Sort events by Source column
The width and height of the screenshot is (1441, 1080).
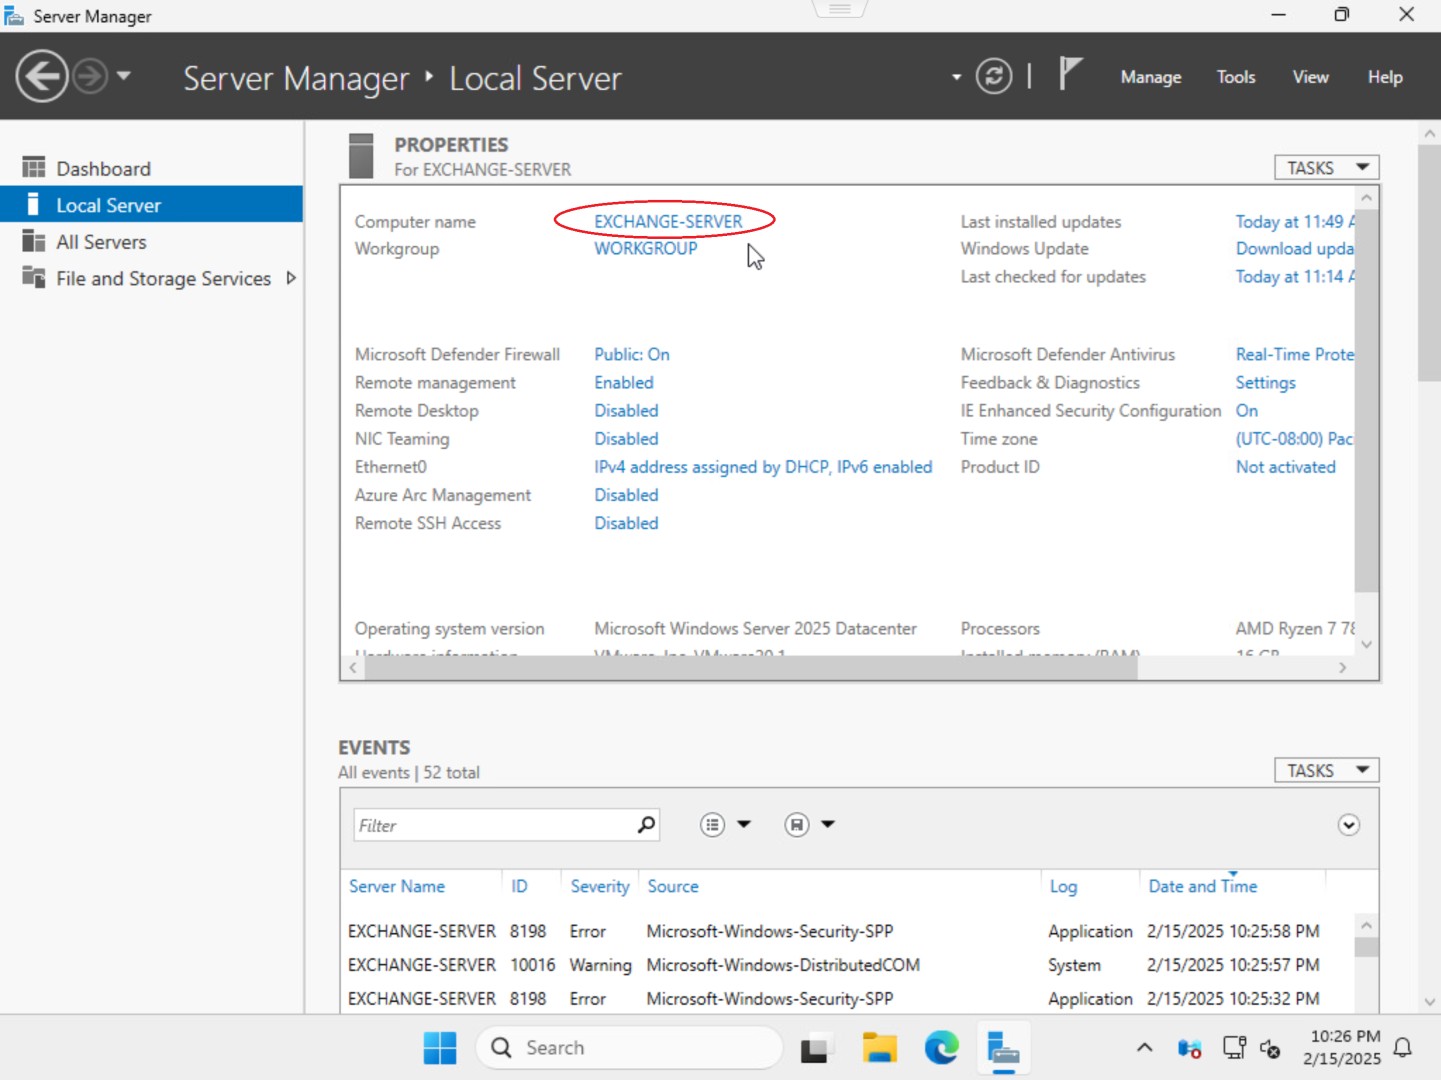click(673, 886)
